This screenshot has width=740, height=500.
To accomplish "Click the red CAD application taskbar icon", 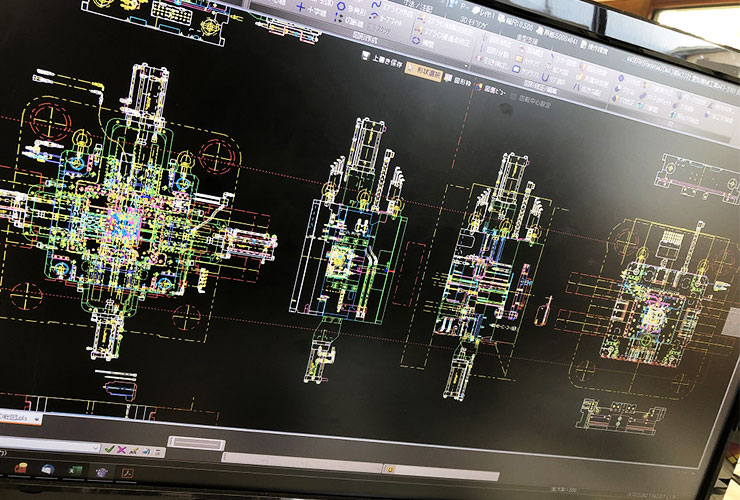I will 21,467.
